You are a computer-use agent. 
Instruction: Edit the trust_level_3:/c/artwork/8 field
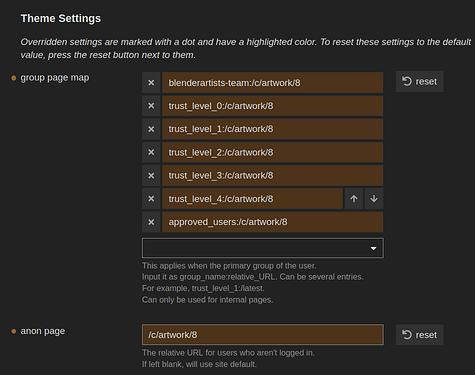point(273,175)
